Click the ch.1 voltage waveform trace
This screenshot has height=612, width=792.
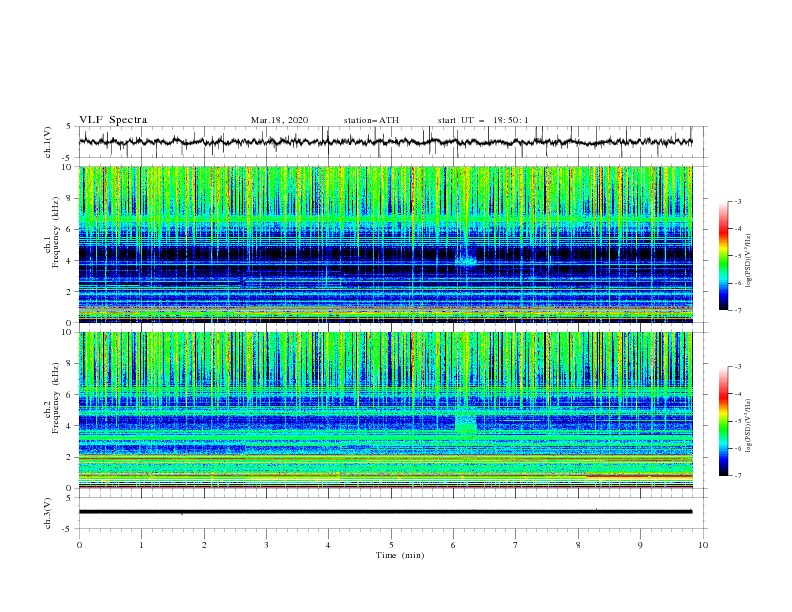click(385, 142)
